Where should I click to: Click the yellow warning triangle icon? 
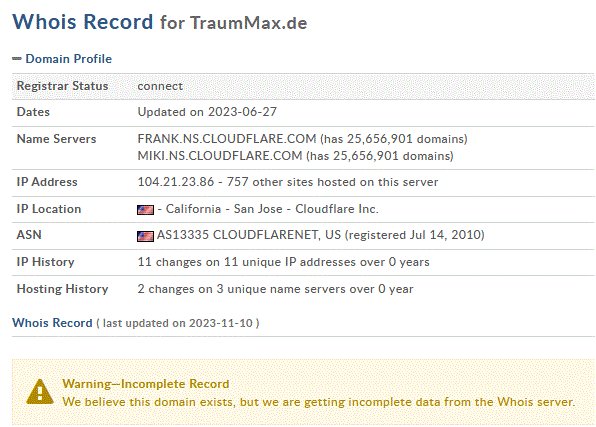pos(40,391)
